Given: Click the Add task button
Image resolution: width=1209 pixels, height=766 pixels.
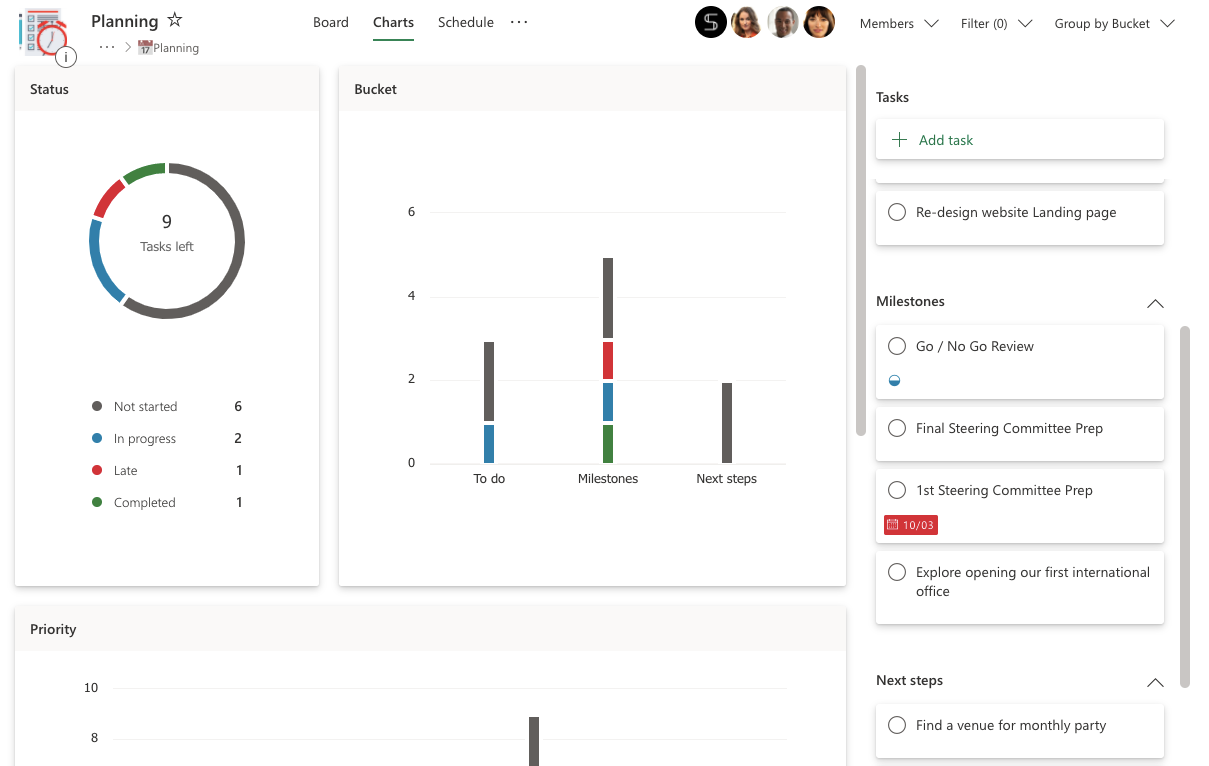Looking at the screenshot, I should (x=1020, y=140).
